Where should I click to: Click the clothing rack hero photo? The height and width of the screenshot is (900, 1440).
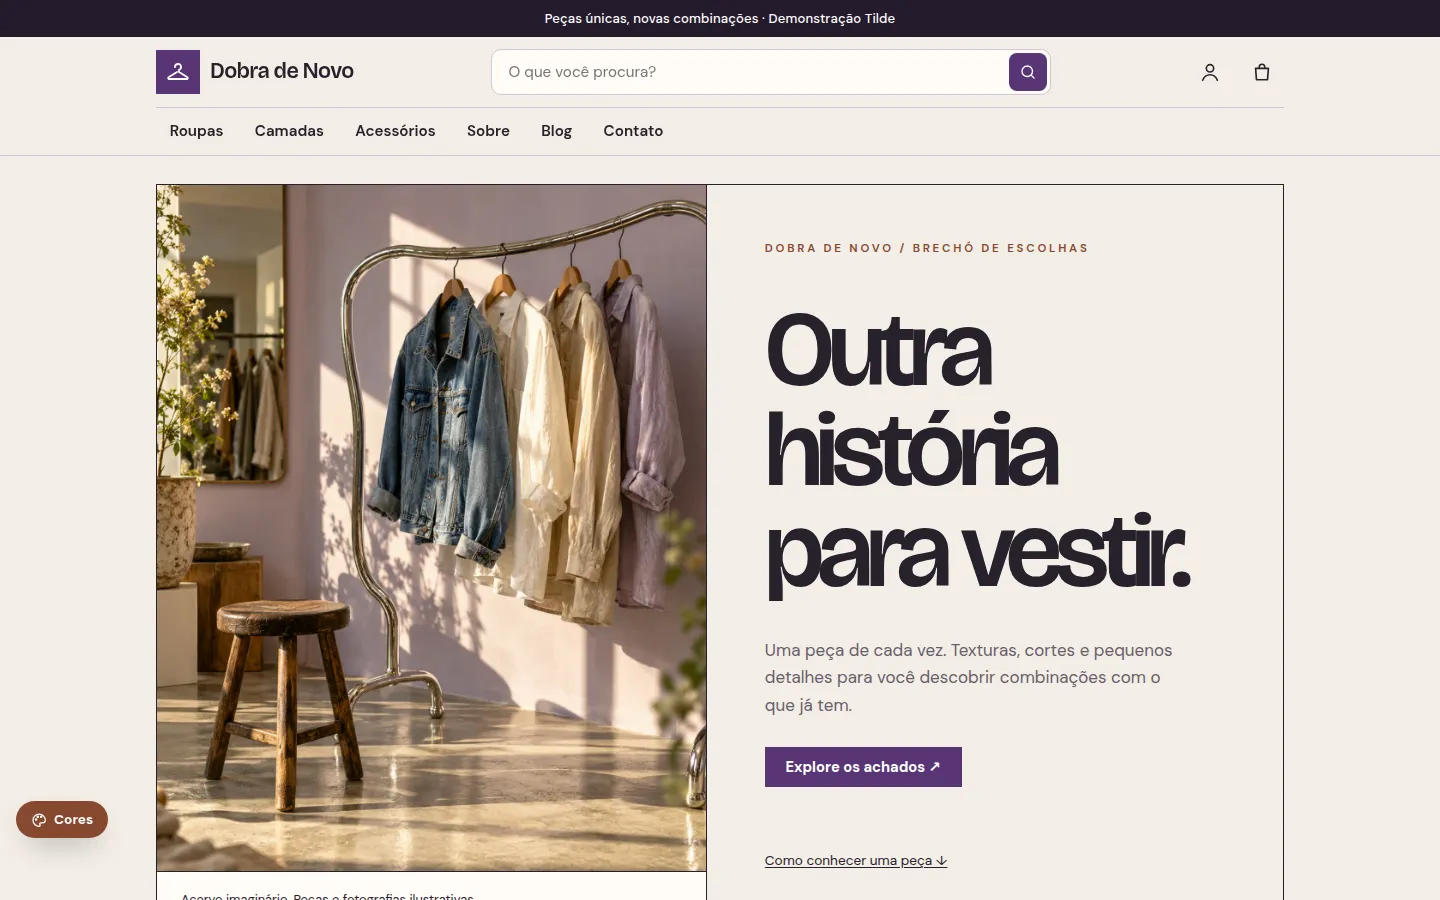pyautogui.click(x=432, y=528)
